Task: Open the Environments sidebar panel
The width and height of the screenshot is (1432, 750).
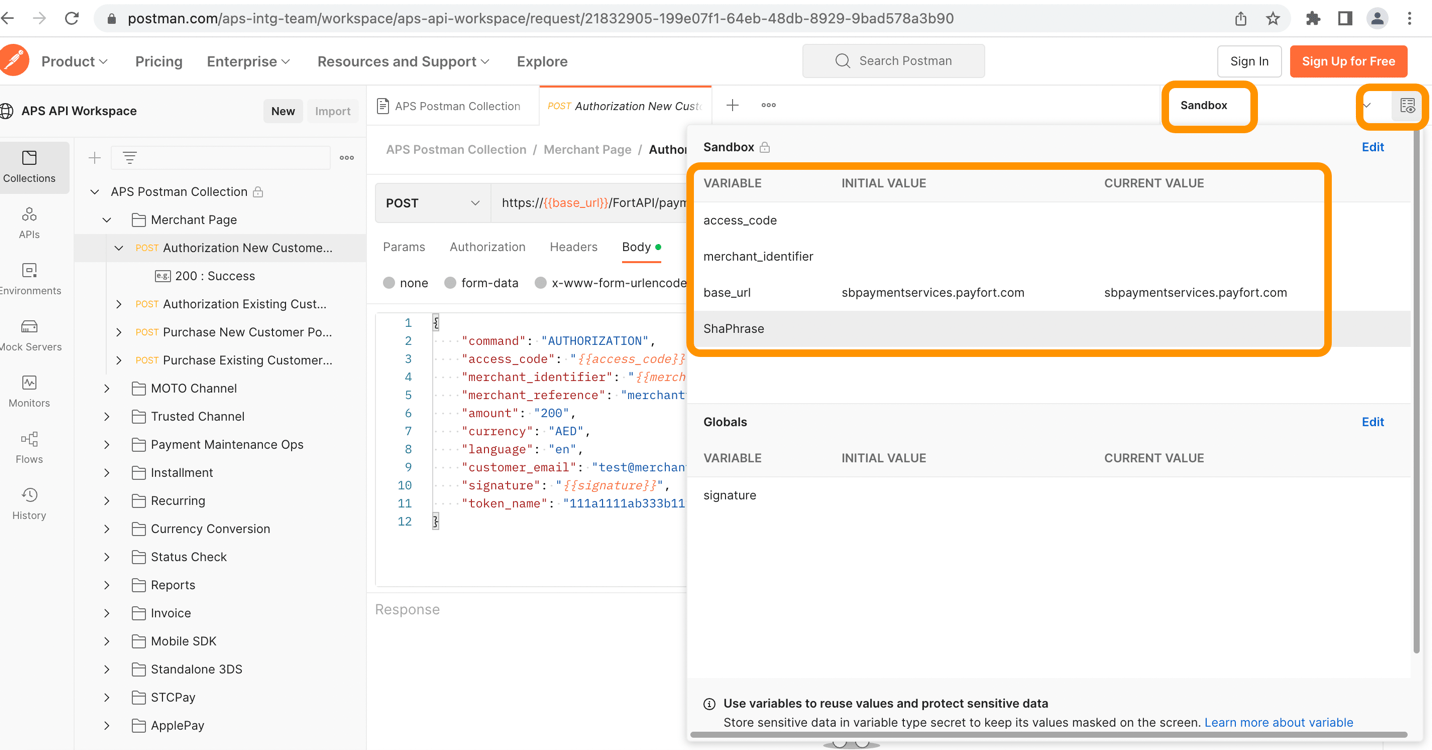Action: 29,278
